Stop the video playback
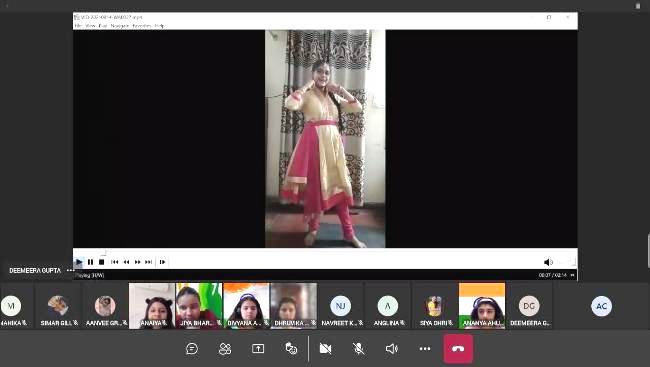 click(x=102, y=262)
